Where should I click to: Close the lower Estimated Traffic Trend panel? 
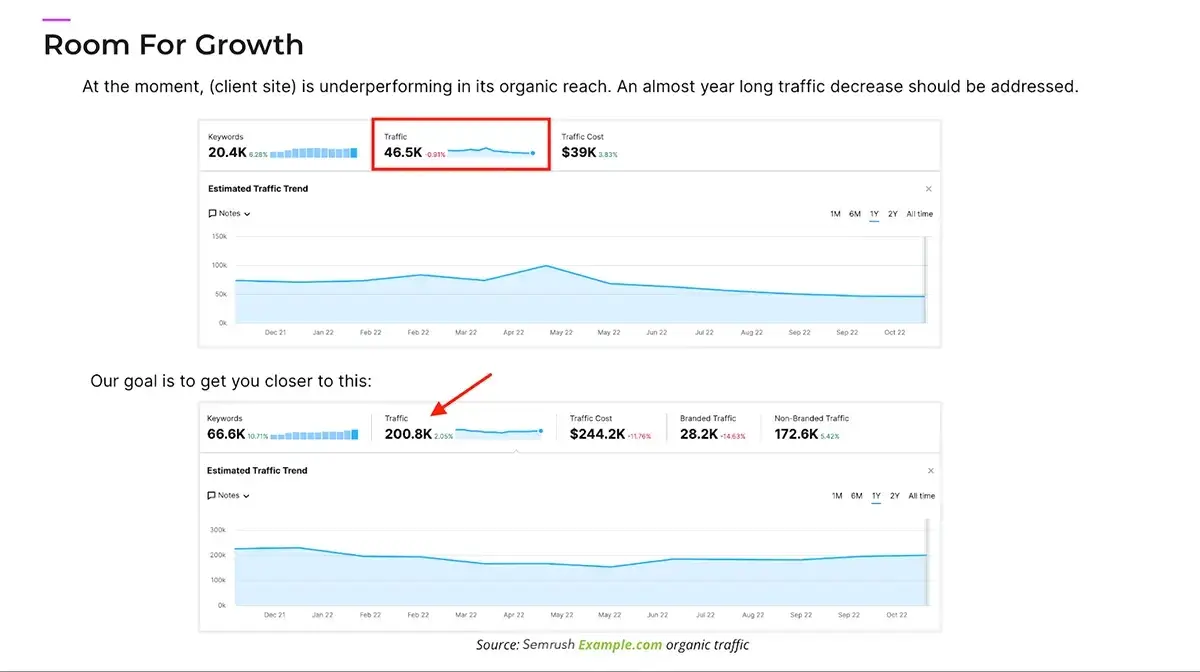click(930, 471)
